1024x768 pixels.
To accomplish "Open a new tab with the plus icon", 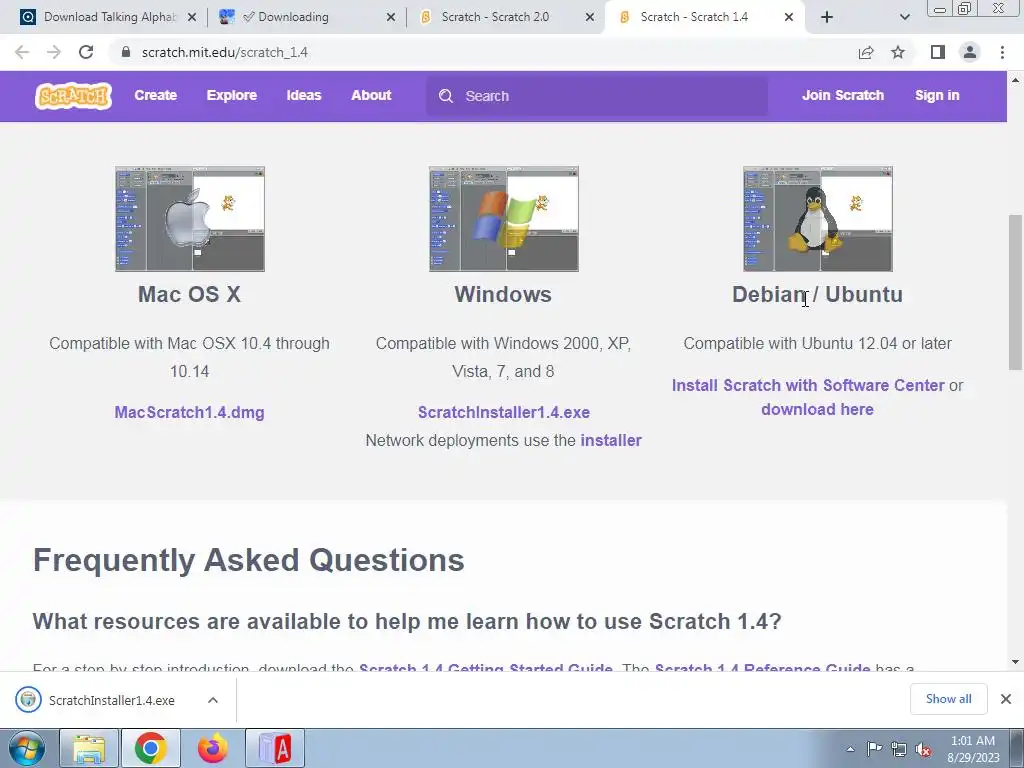I will [x=827, y=17].
